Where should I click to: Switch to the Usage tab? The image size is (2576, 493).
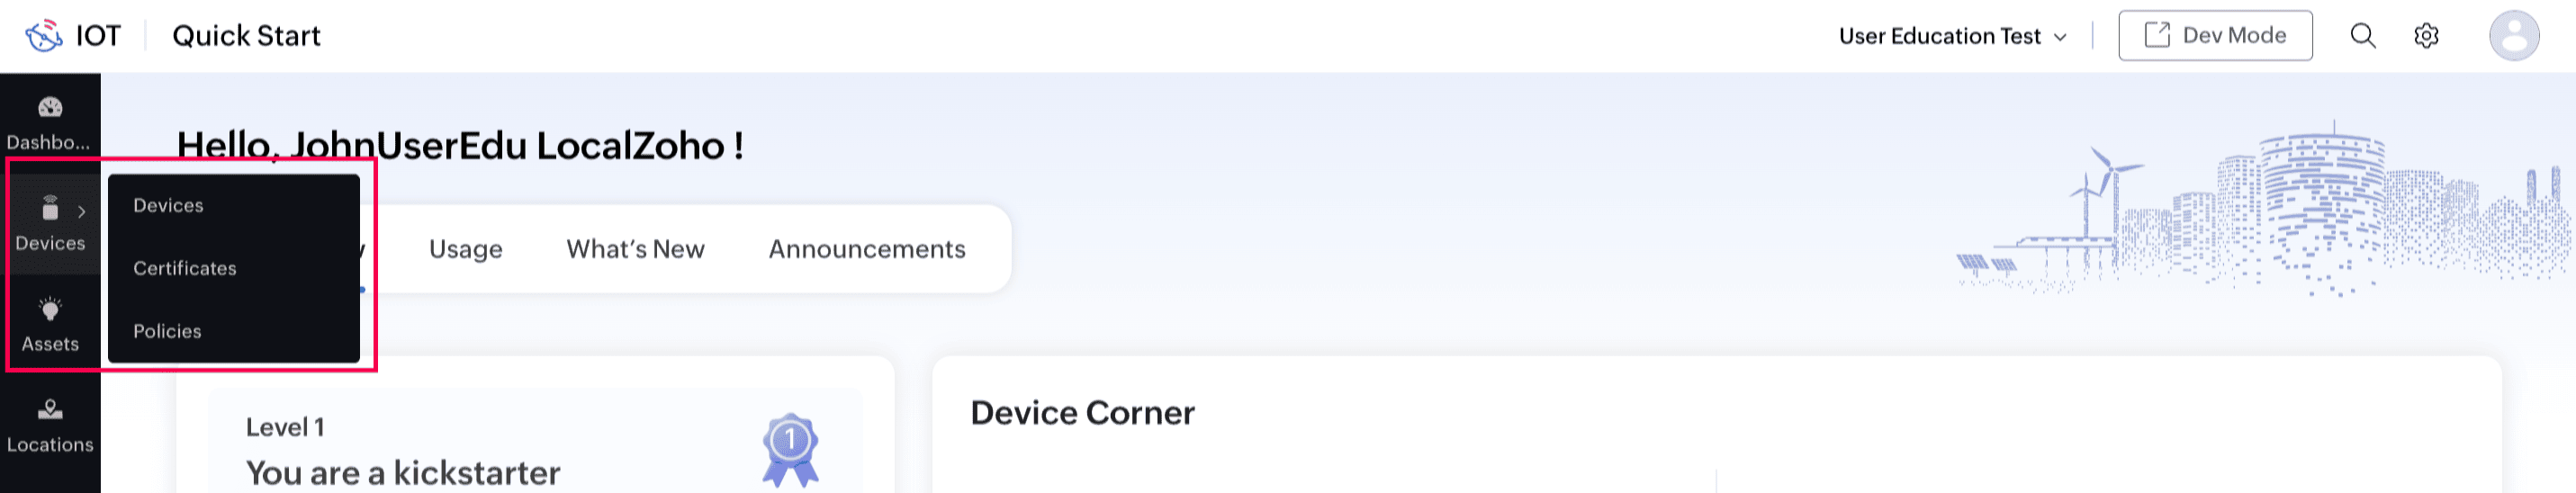[x=465, y=249]
